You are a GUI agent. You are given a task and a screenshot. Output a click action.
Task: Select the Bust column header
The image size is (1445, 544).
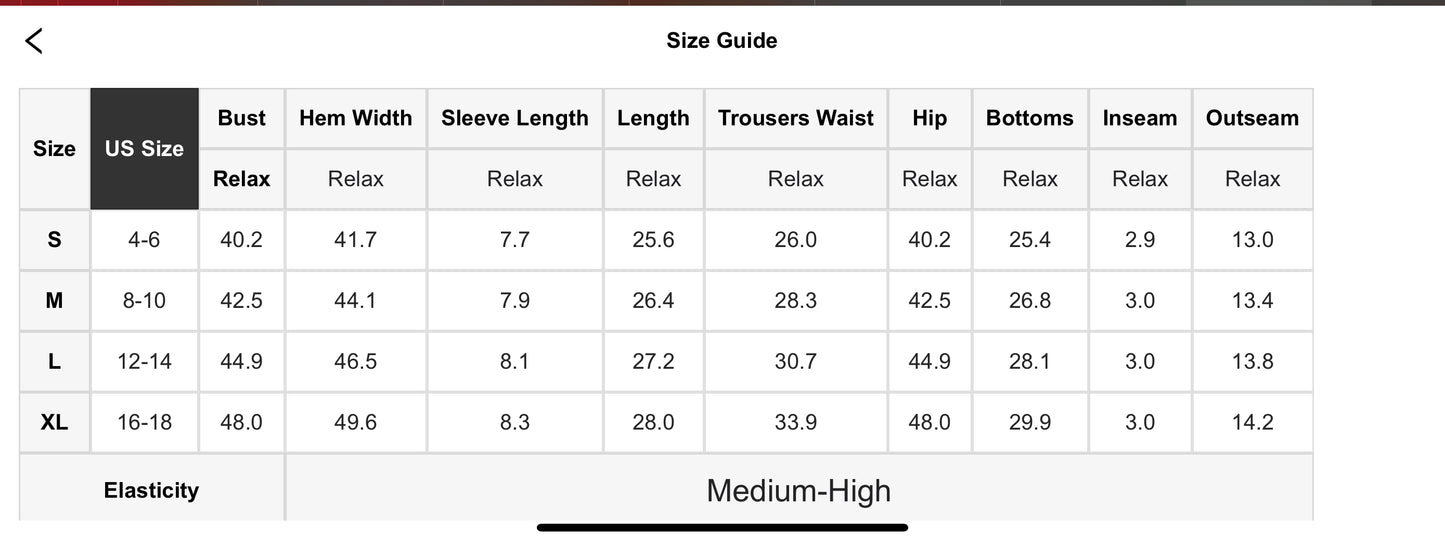pyautogui.click(x=242, y=118)
